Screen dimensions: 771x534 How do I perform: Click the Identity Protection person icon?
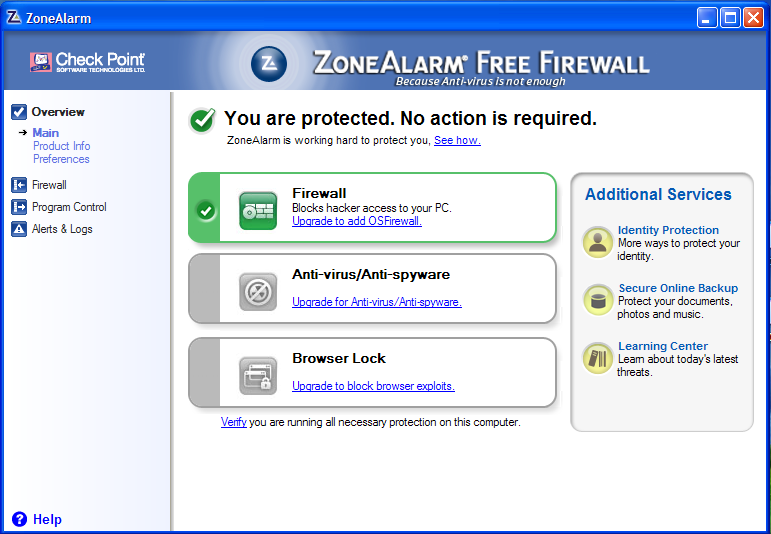[x=597, y=242]
